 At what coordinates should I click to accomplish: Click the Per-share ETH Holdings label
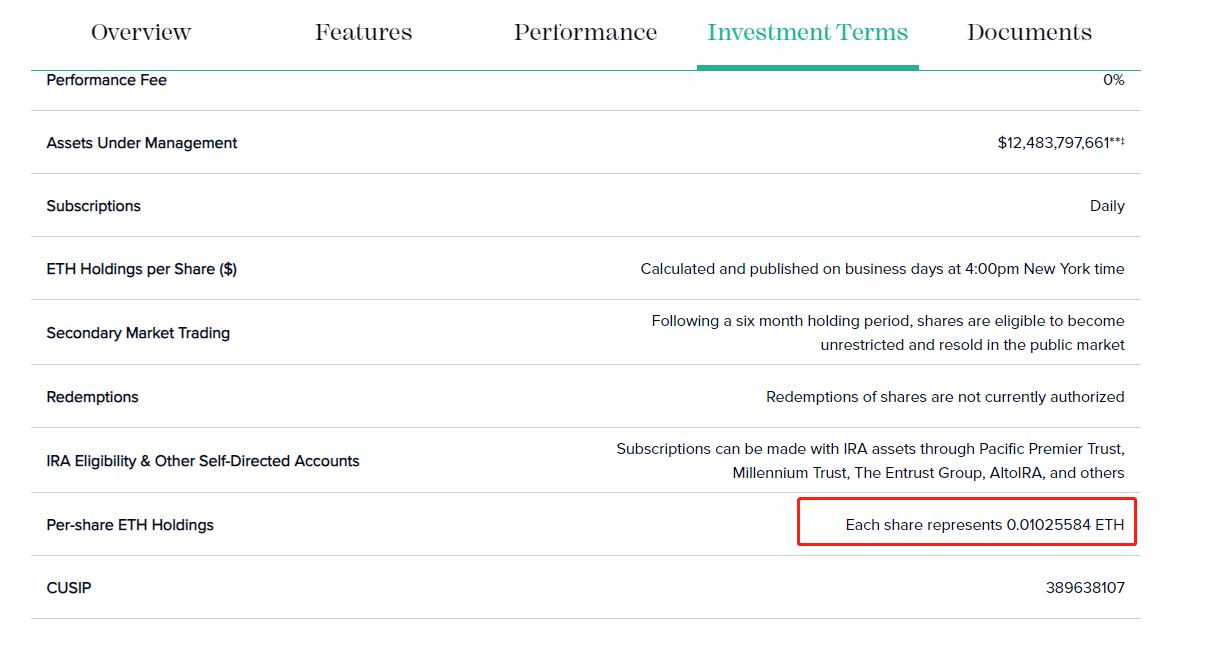click(130, 525)
